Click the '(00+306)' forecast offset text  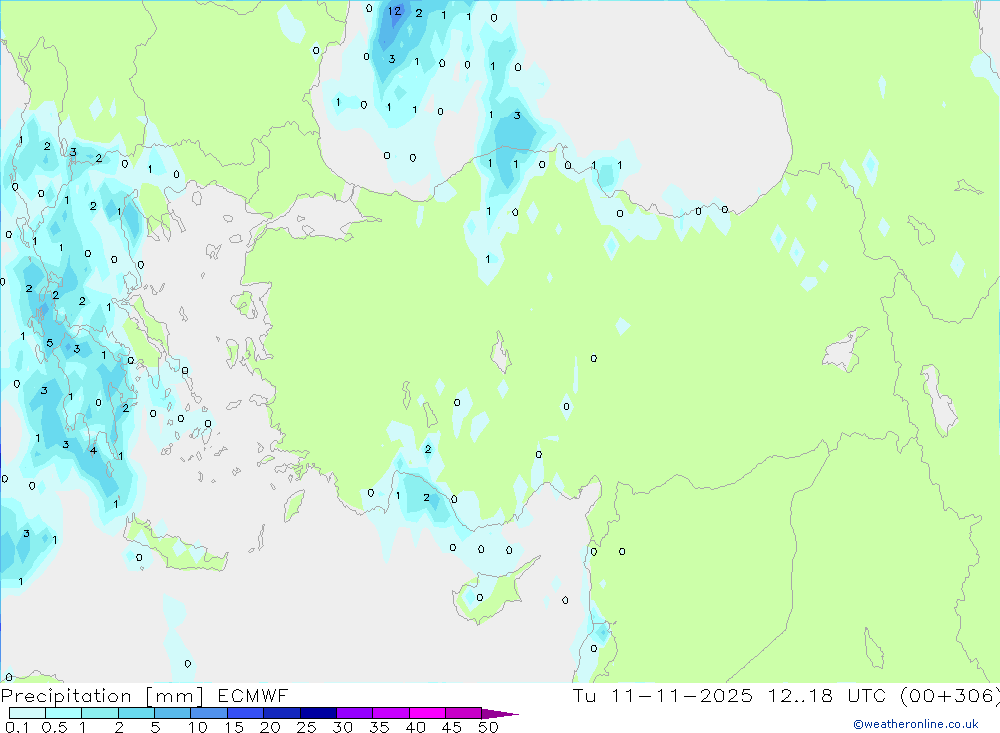(x=949, y=695)
